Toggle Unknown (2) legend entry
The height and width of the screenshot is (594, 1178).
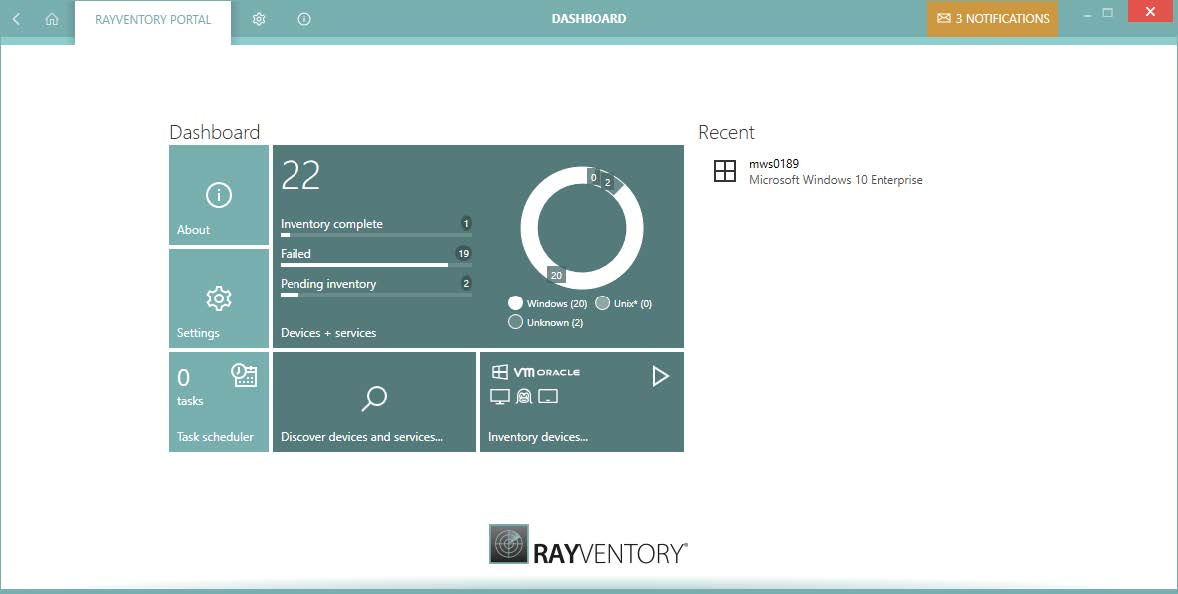545,322
